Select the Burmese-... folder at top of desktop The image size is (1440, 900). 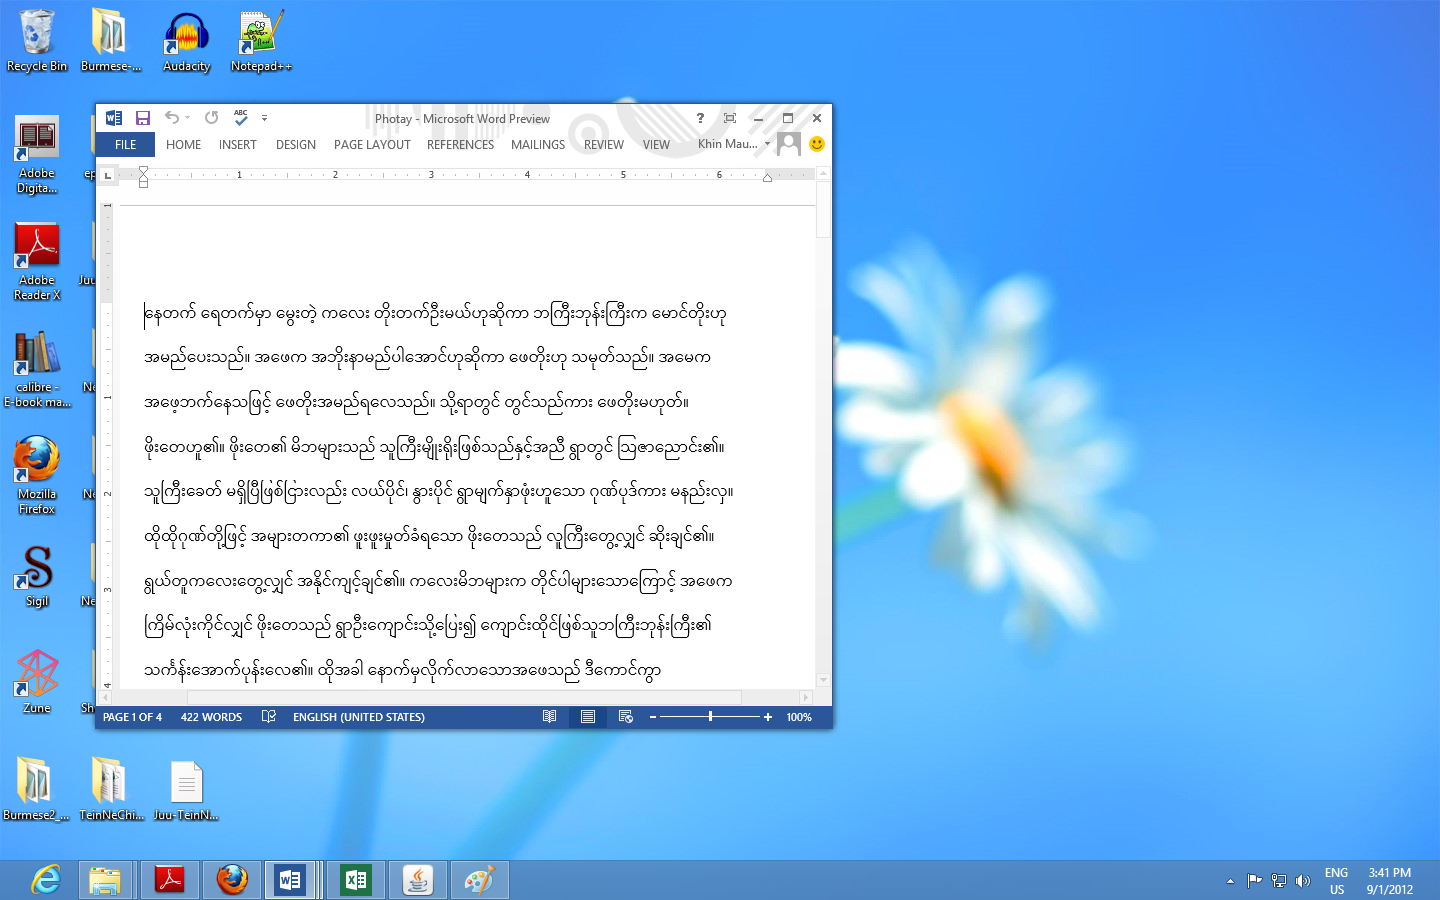click(111, 41)
